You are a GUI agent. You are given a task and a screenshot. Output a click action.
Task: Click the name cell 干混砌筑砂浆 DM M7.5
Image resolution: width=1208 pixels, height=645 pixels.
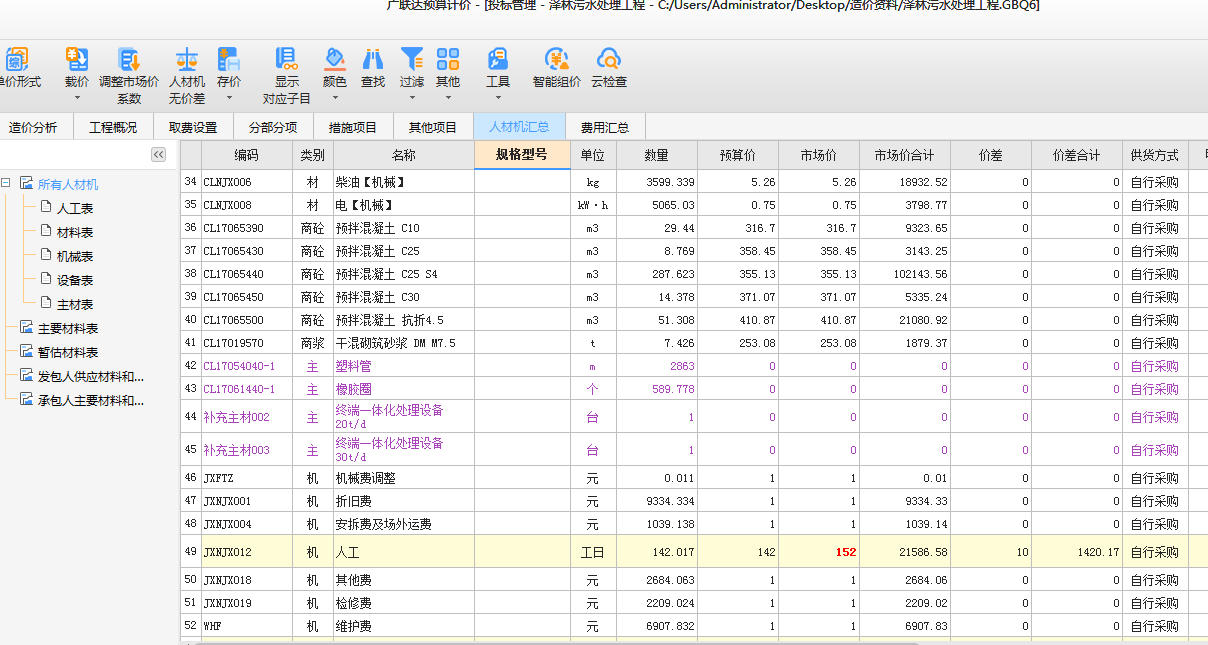click(x=404, y=343)
